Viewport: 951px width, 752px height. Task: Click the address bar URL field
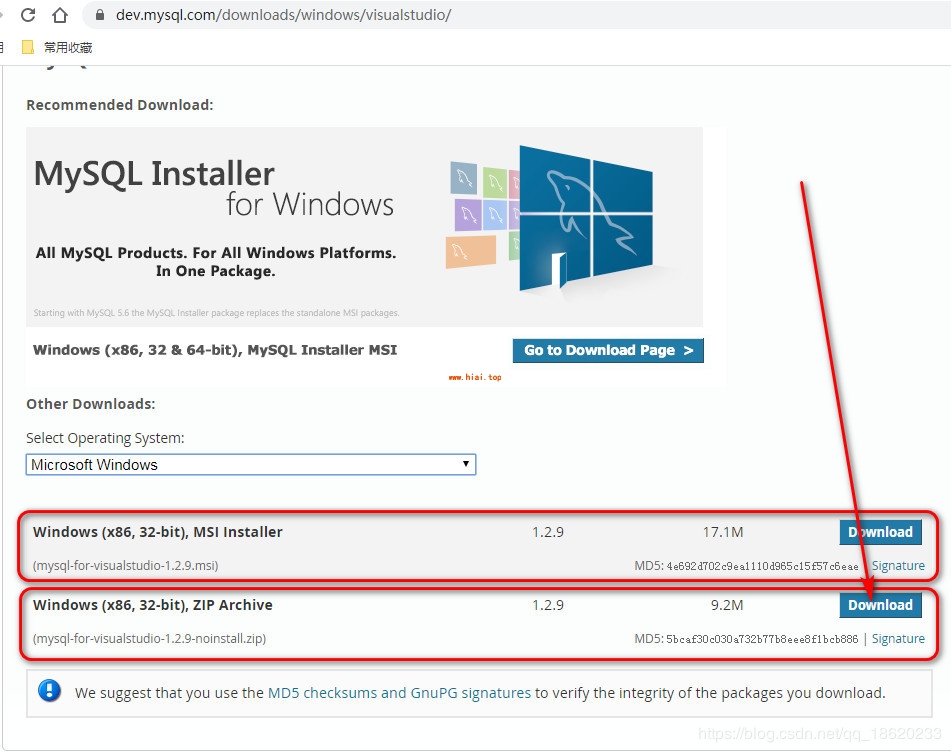click(516, 15)
